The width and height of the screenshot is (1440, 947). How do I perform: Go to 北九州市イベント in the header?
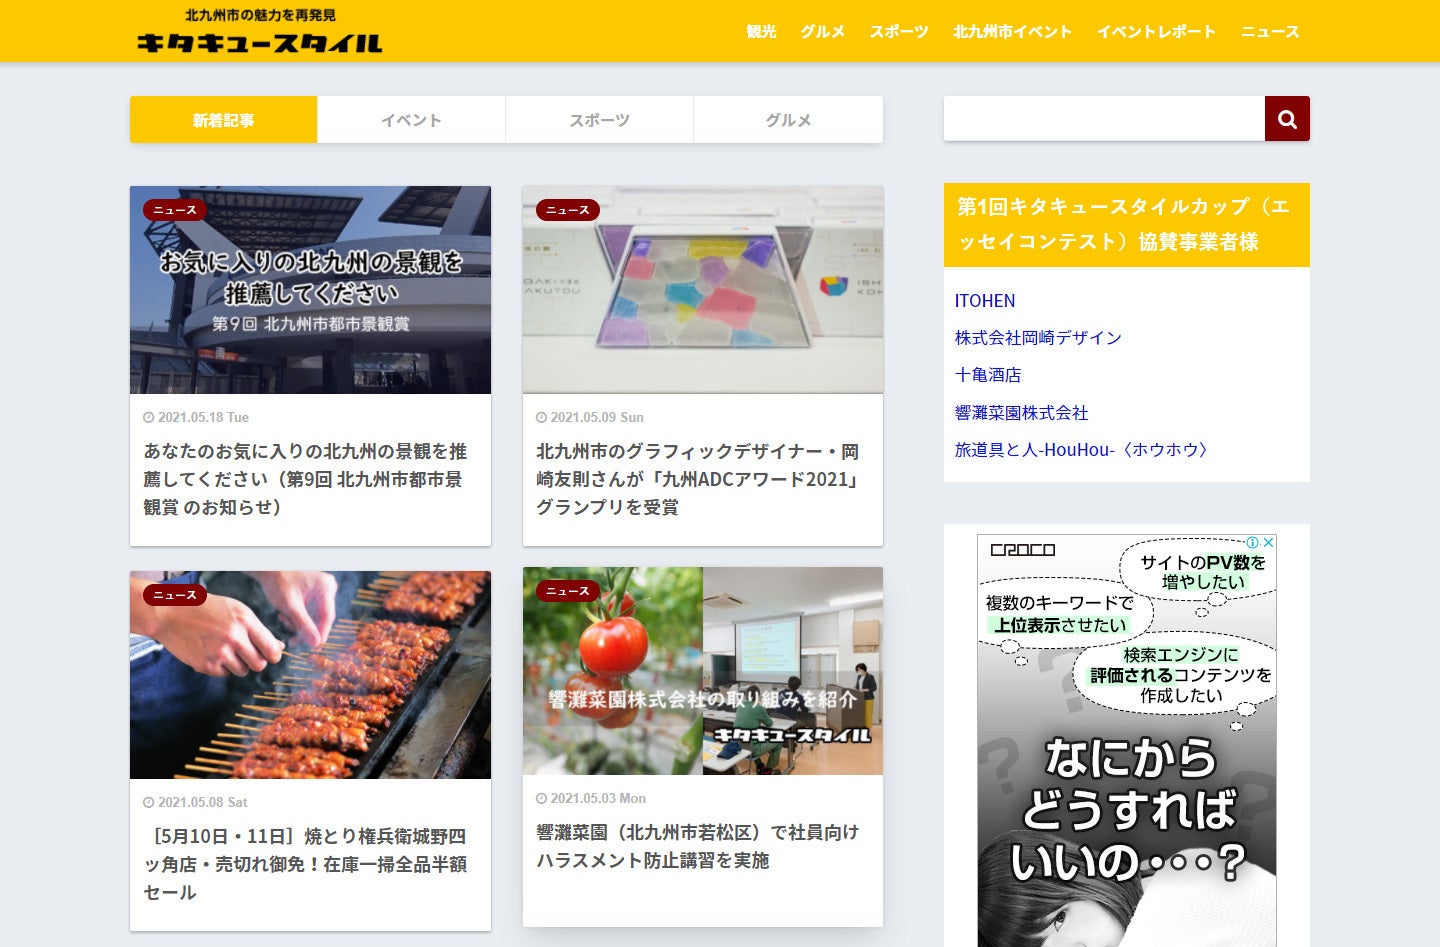pos(1012,32)
